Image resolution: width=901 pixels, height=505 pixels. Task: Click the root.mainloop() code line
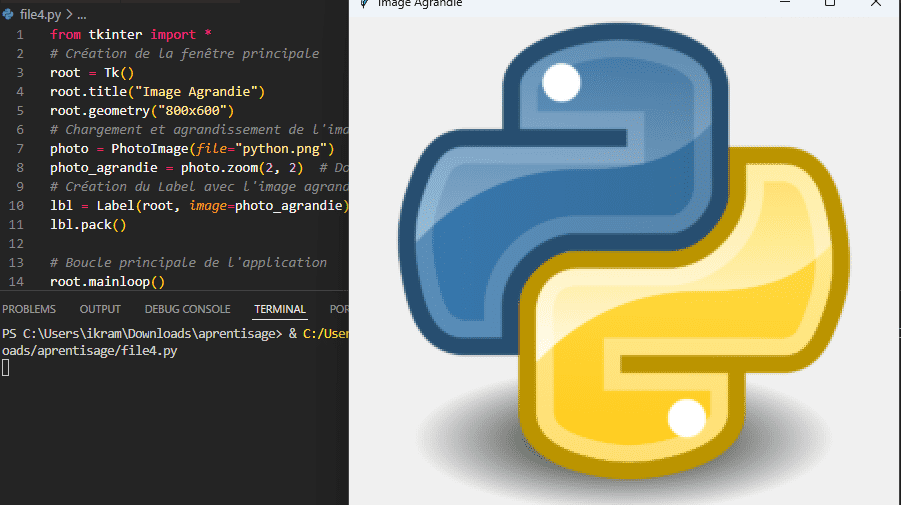(107, 282)
